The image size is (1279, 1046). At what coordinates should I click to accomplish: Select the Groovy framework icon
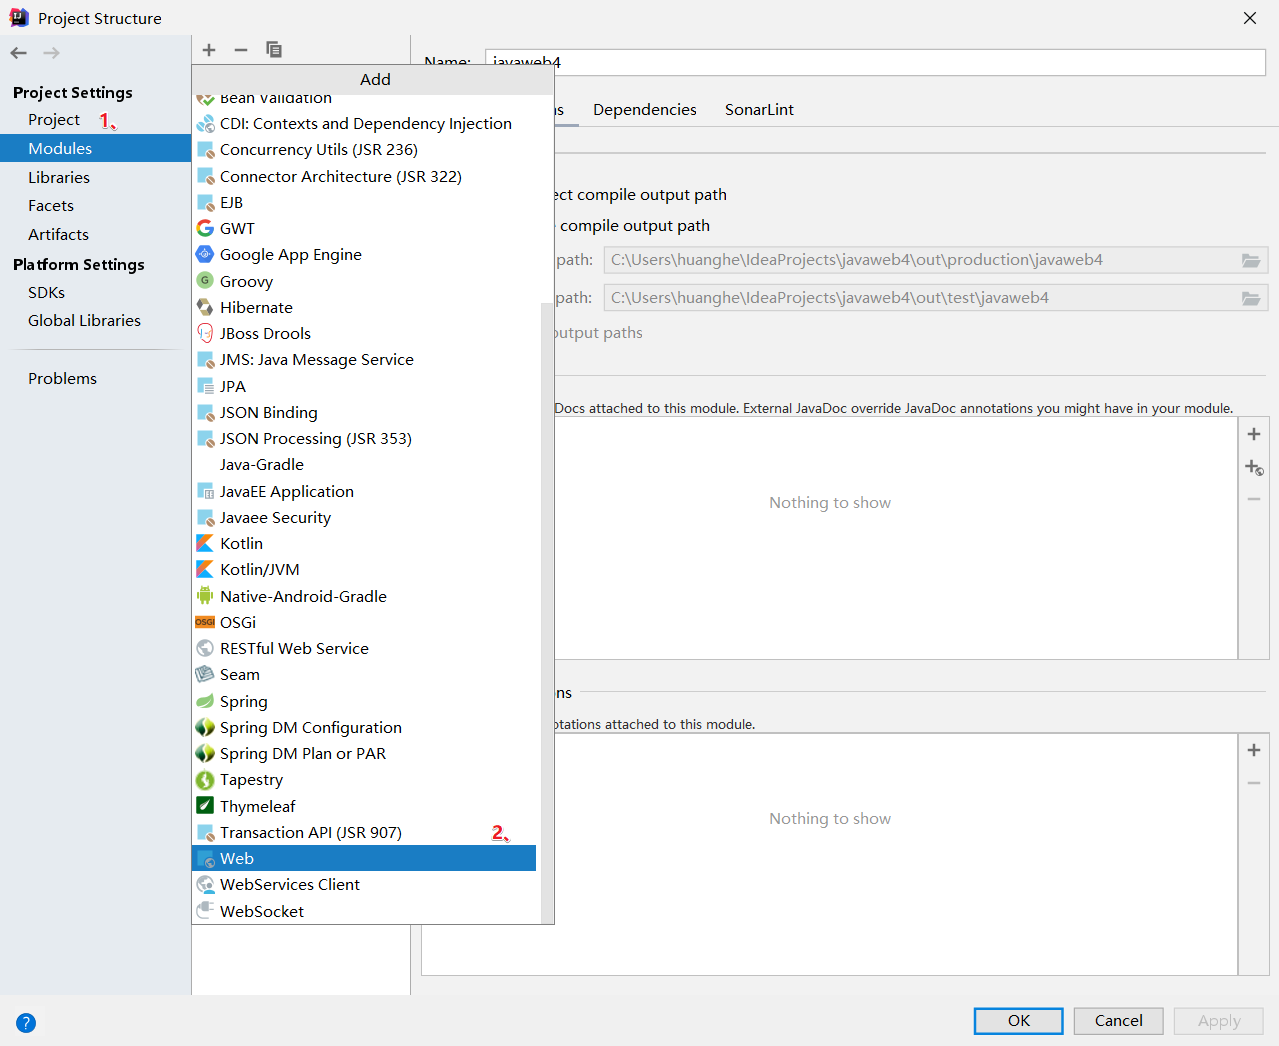pyautogui.click(x=205, y=280)
